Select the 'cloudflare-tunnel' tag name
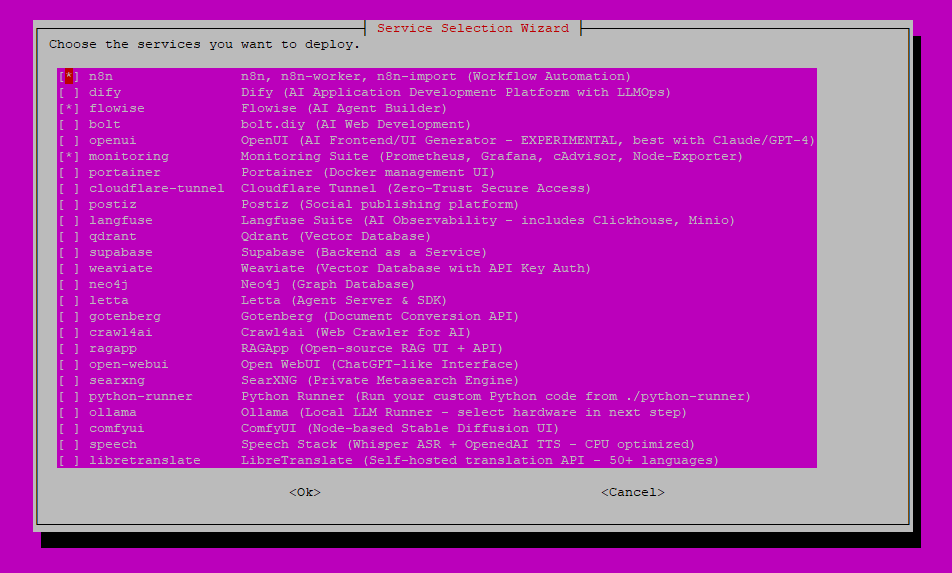 [x=157, y=188]
